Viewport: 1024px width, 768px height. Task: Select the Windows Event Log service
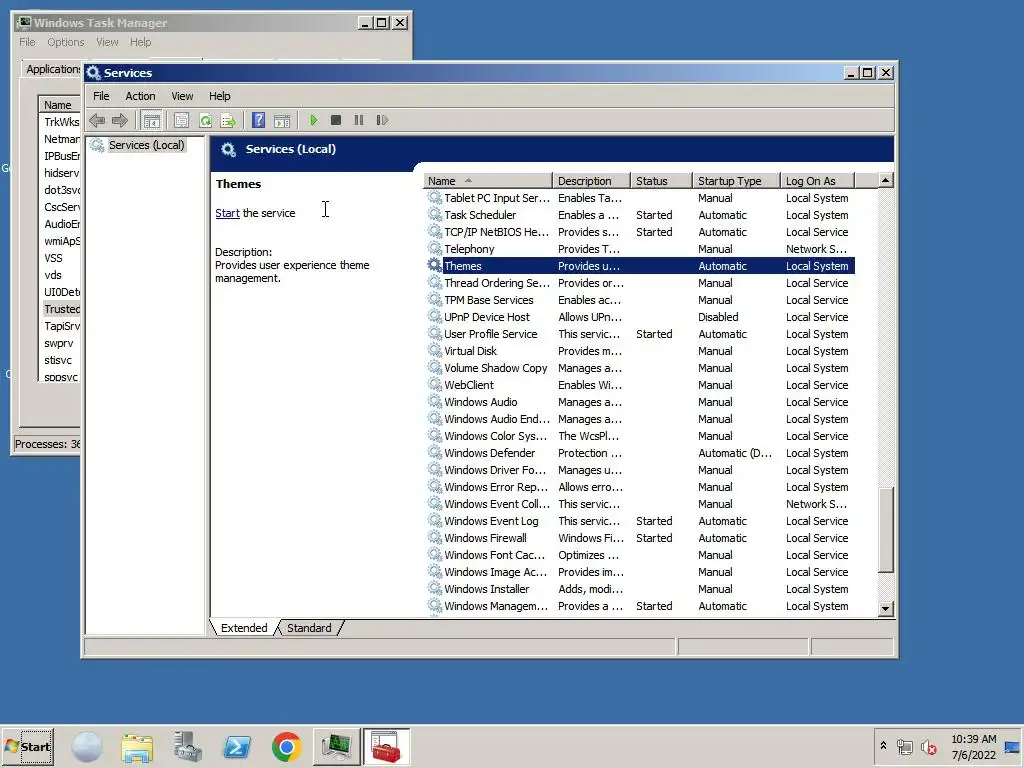coord(639,520)
